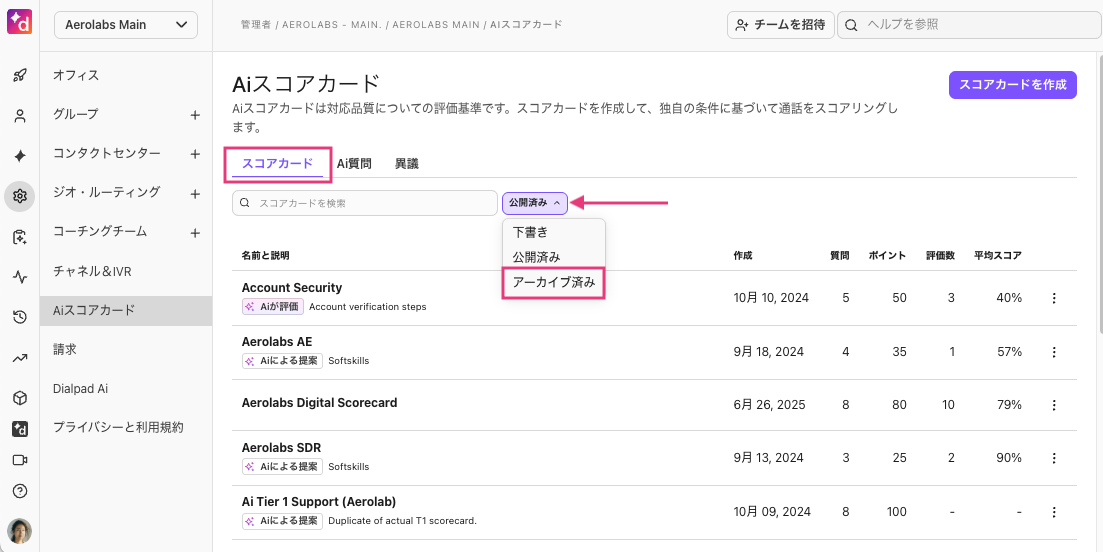Click スコアカードを作成 button

[1012, 85]
